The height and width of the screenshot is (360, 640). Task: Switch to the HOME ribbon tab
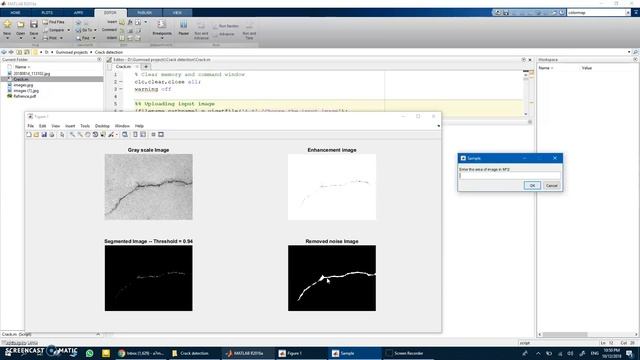pos(16,13)
